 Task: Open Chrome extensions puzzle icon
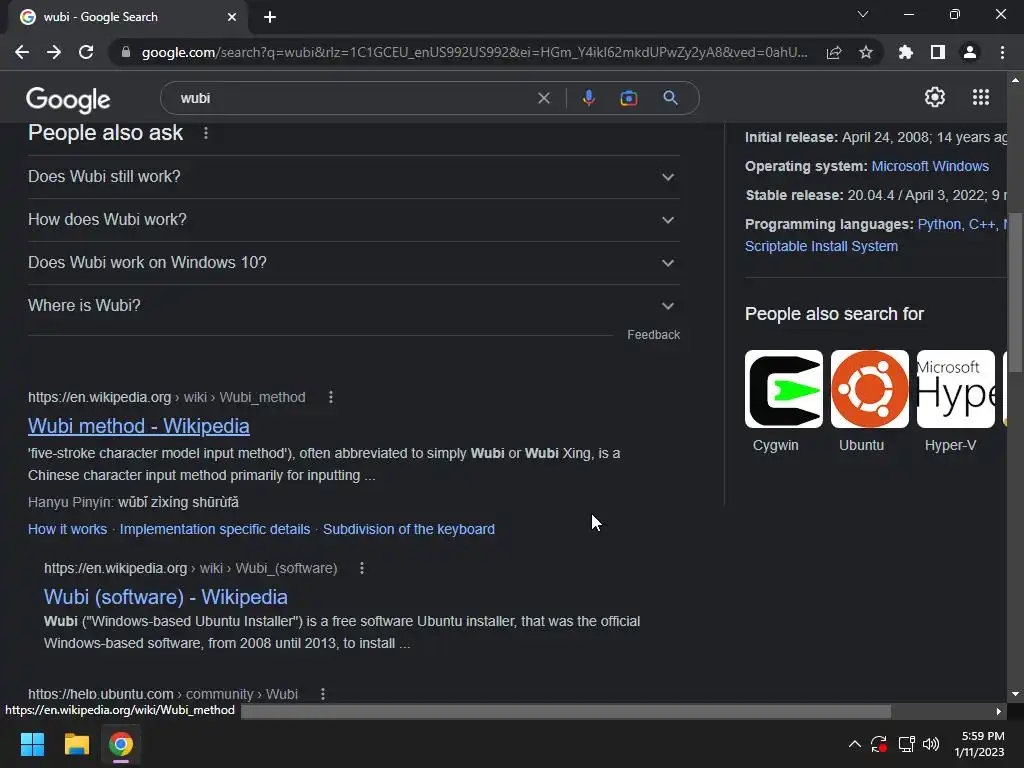click(x=906, y=52)
